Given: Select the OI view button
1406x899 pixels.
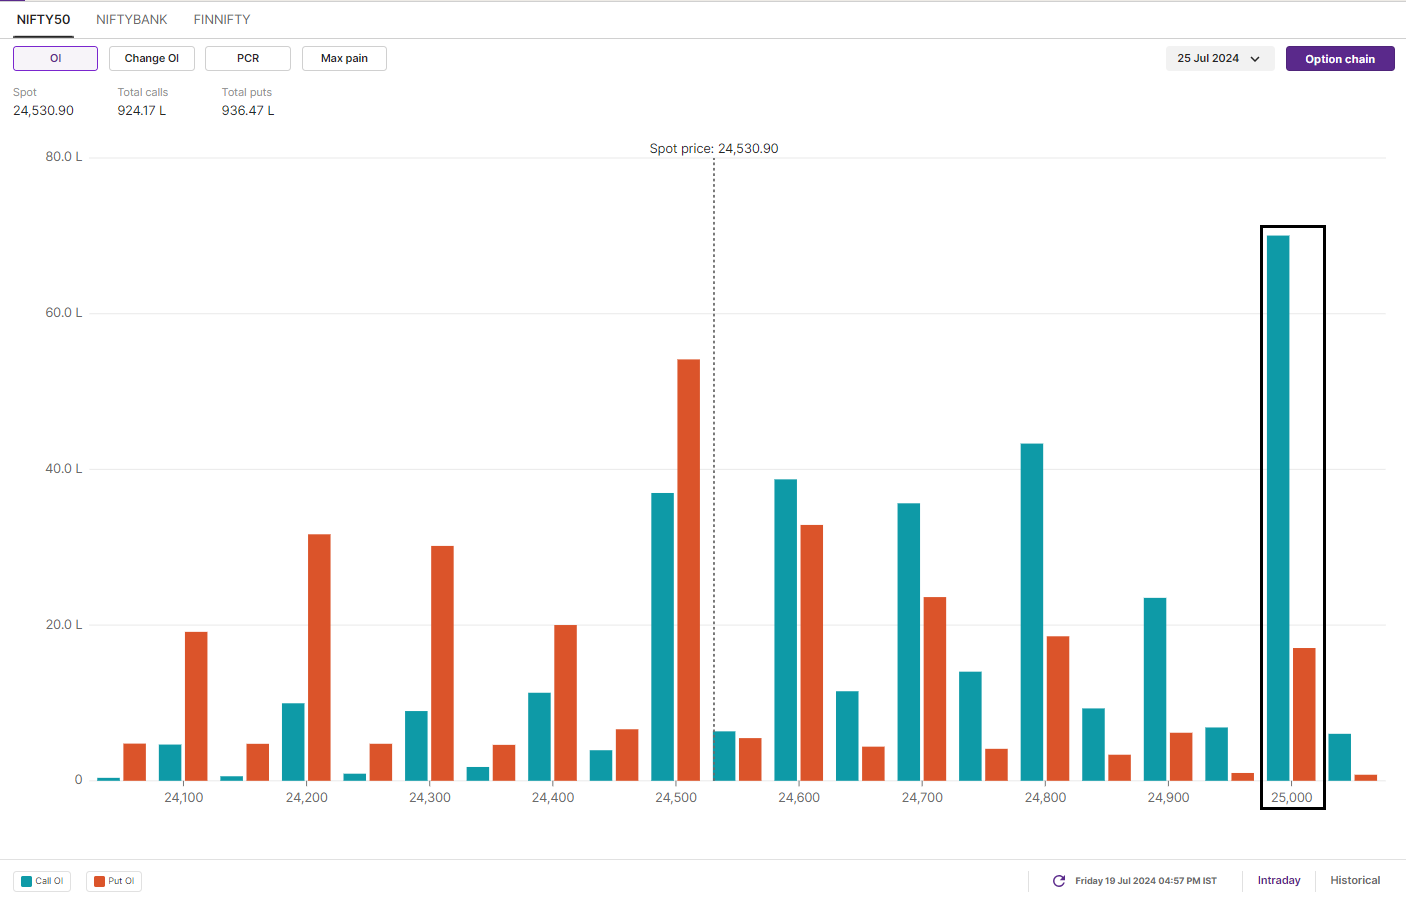Looking at the screenshot, I should point(55,58).
